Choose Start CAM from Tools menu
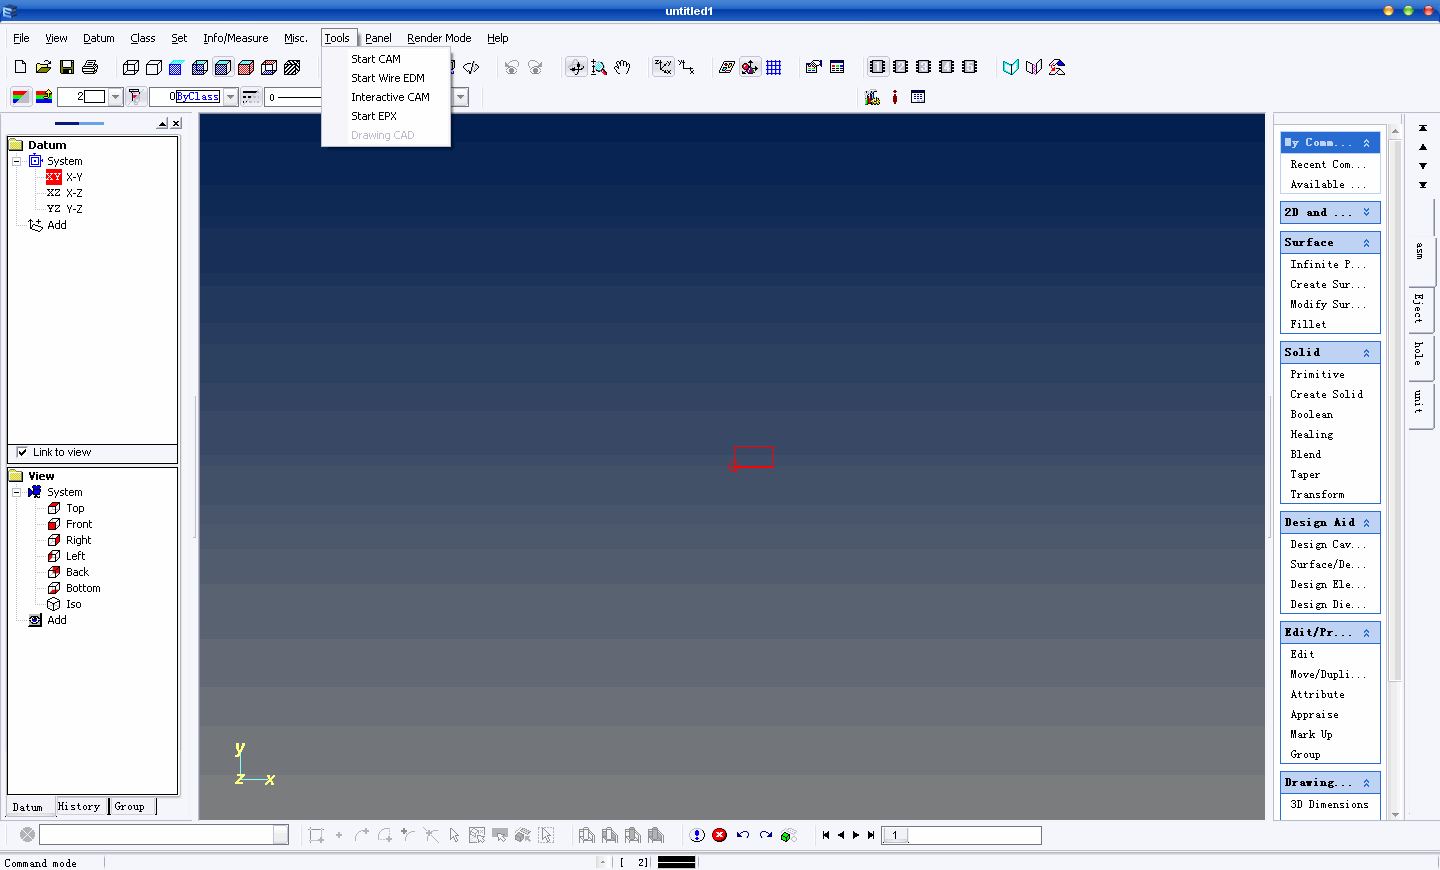This screenshot has height=870, width=1440. point(386,59)
